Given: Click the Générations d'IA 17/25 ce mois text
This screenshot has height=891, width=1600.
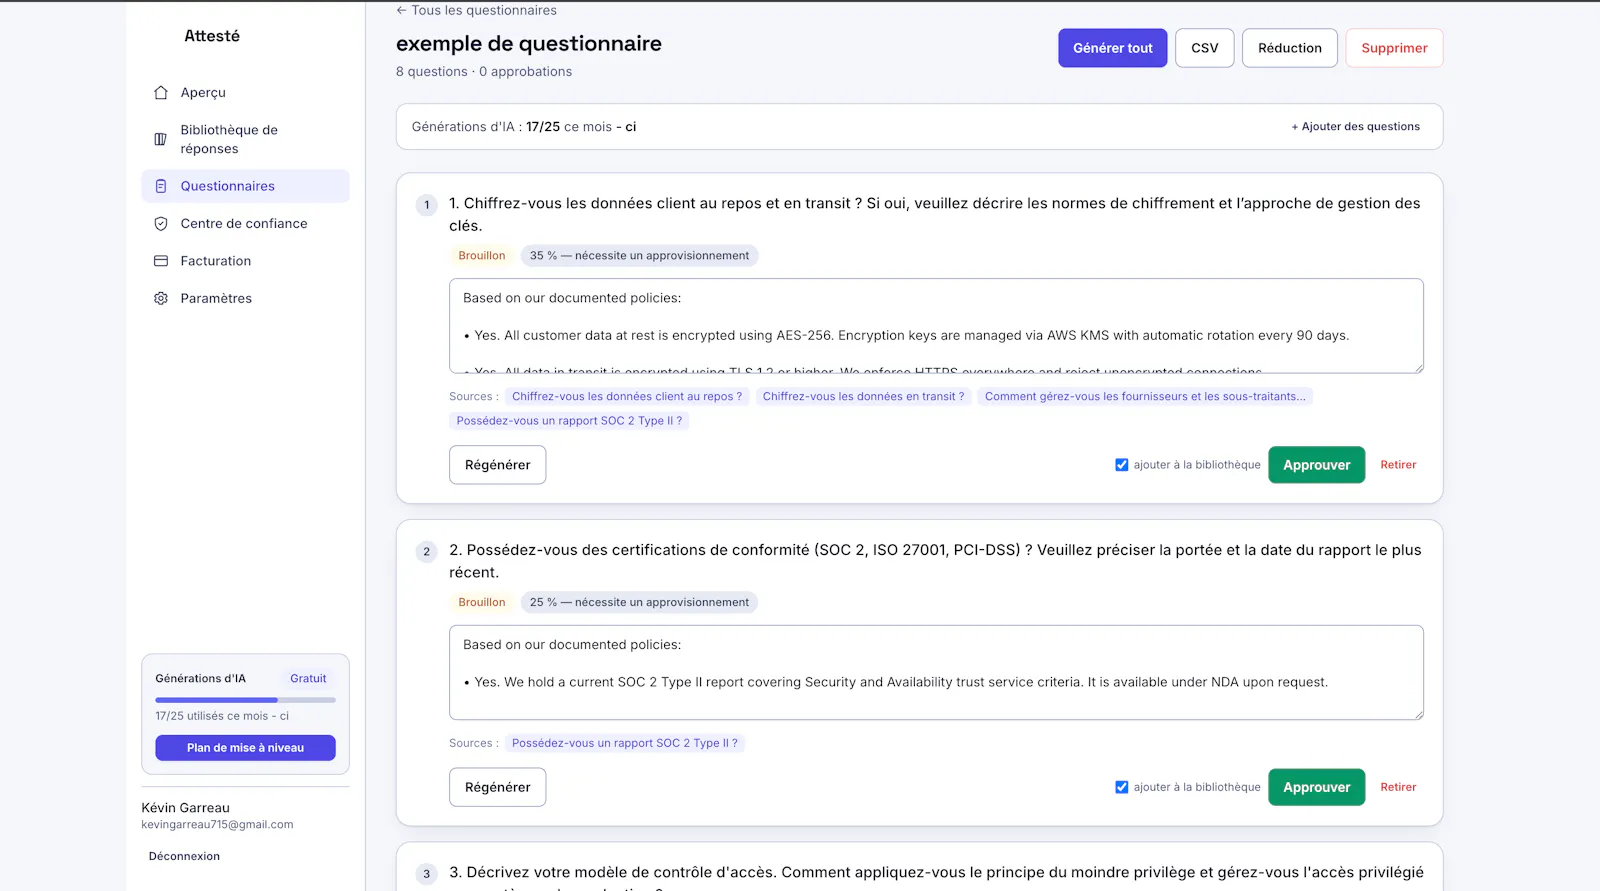Looking at the screenshot, I should [x=524, y=127].
